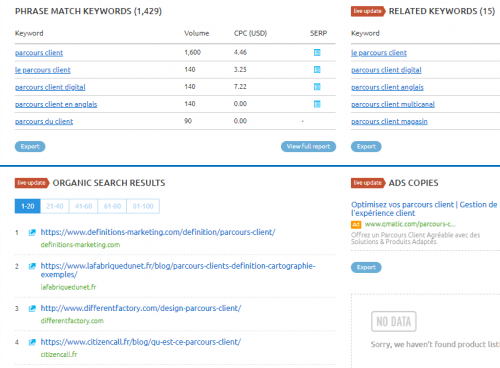Export the Phrase Match Keywords list

[30, 146]
